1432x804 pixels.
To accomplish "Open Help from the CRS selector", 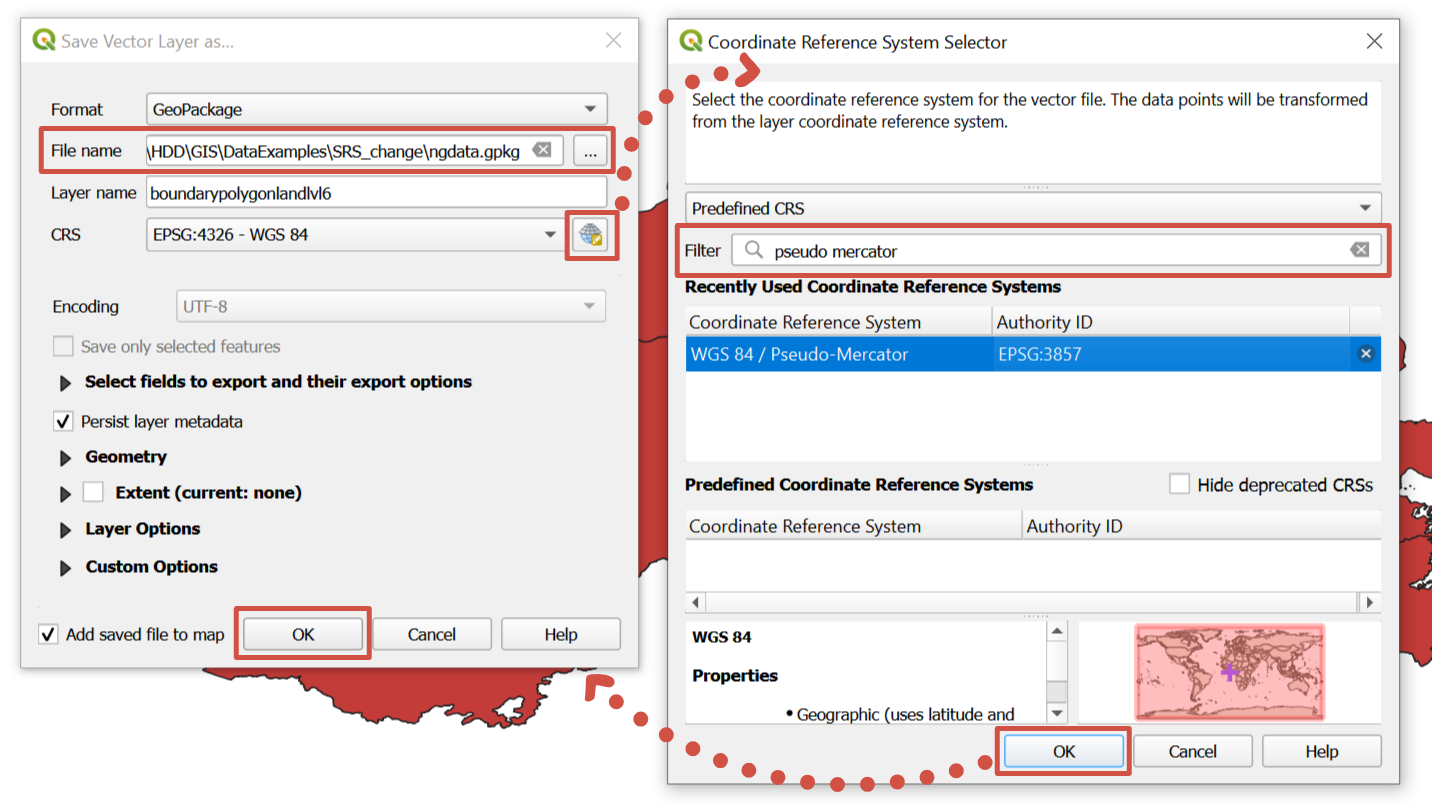I will coord(1321,750).
